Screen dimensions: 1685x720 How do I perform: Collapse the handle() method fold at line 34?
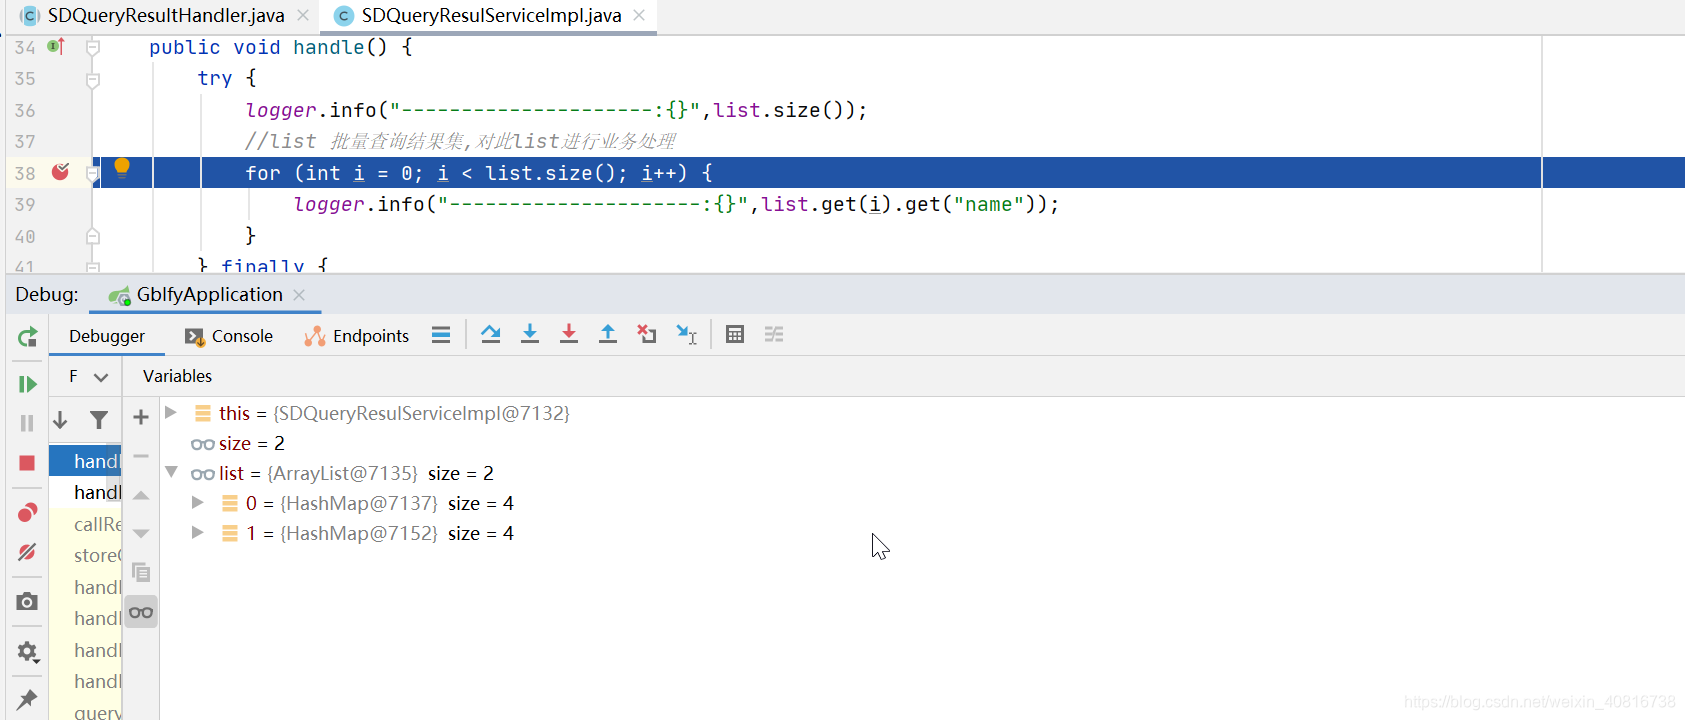coord(93,47)
